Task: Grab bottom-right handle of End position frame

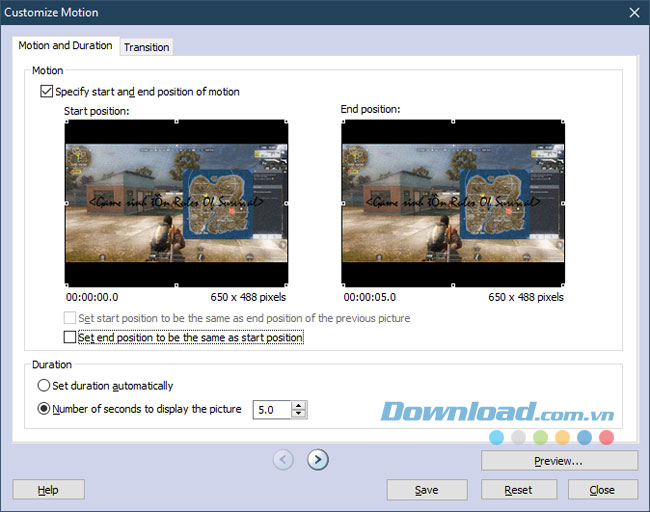Action: 563,285
